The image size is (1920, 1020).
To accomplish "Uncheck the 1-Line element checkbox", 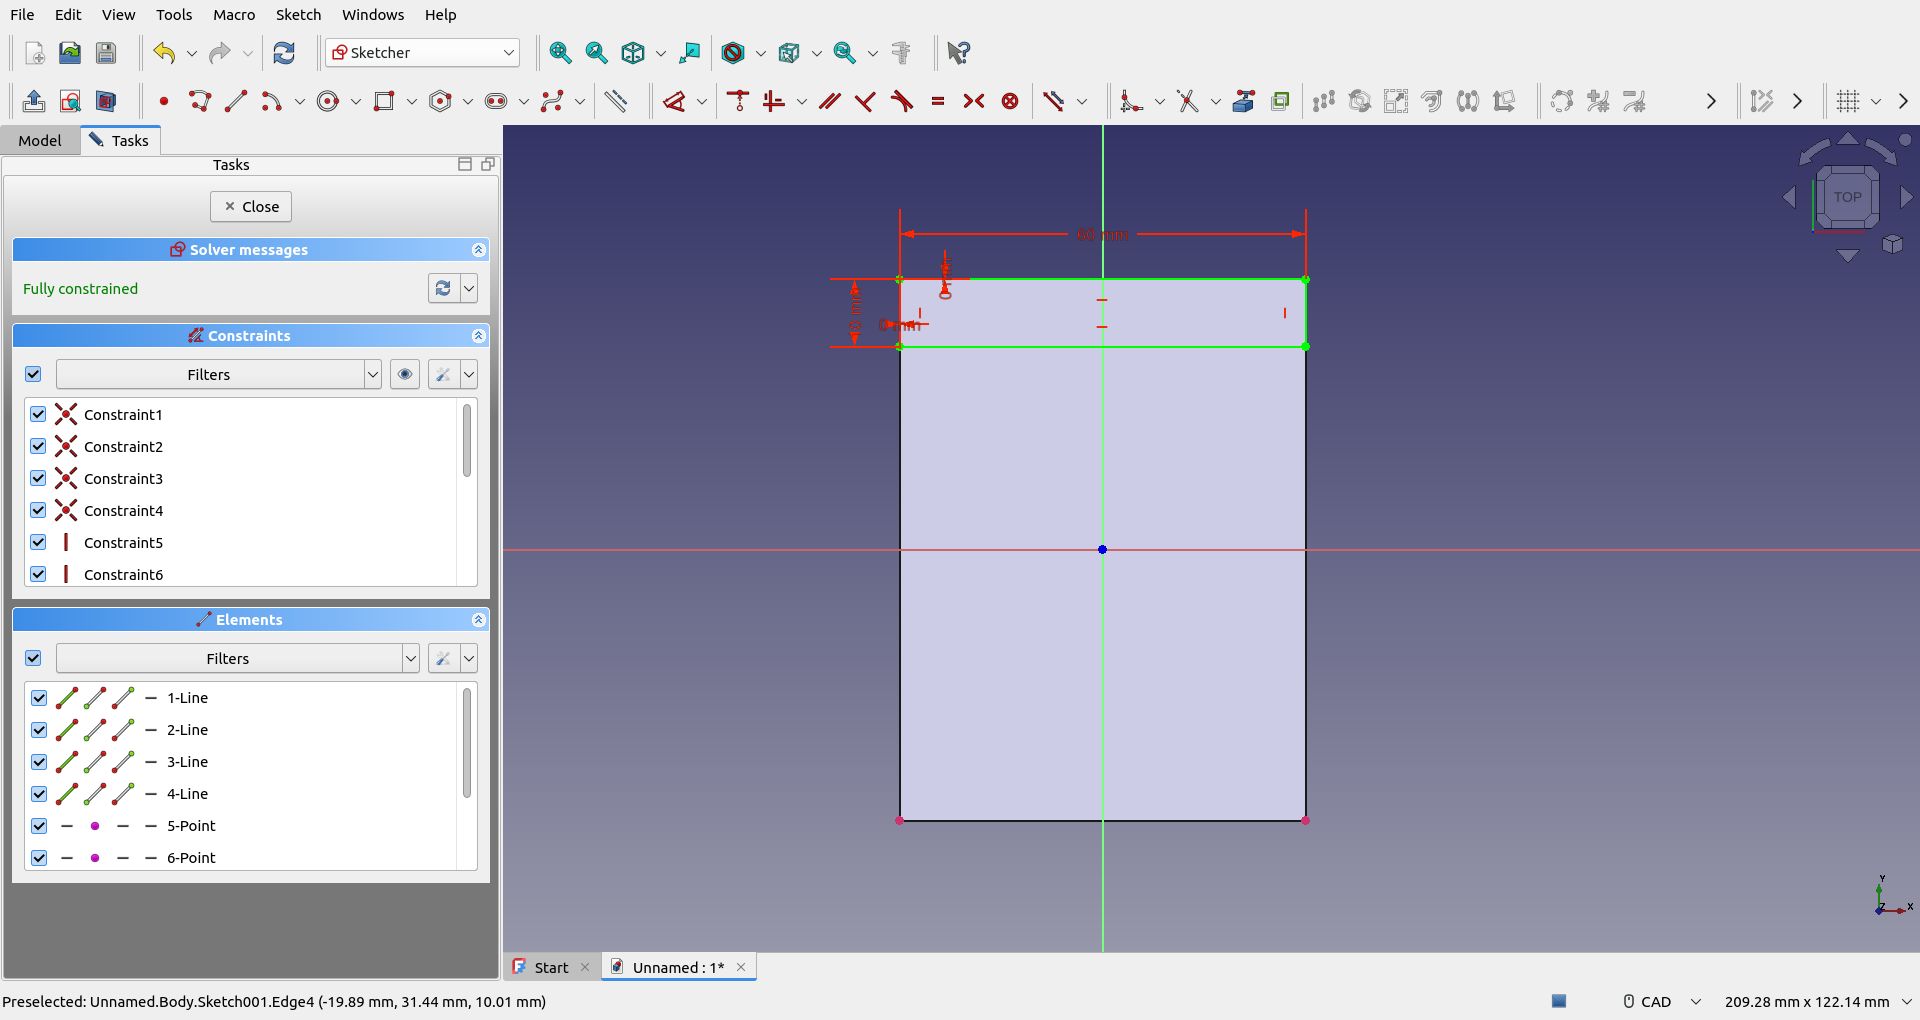I will [39, 698].
